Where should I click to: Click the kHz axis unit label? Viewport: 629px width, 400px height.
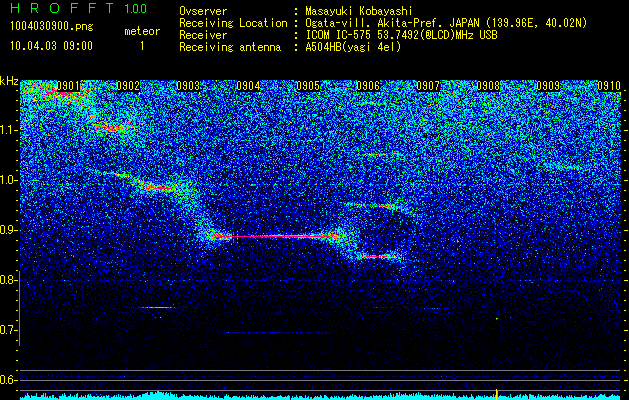click(x=9, y=81)
